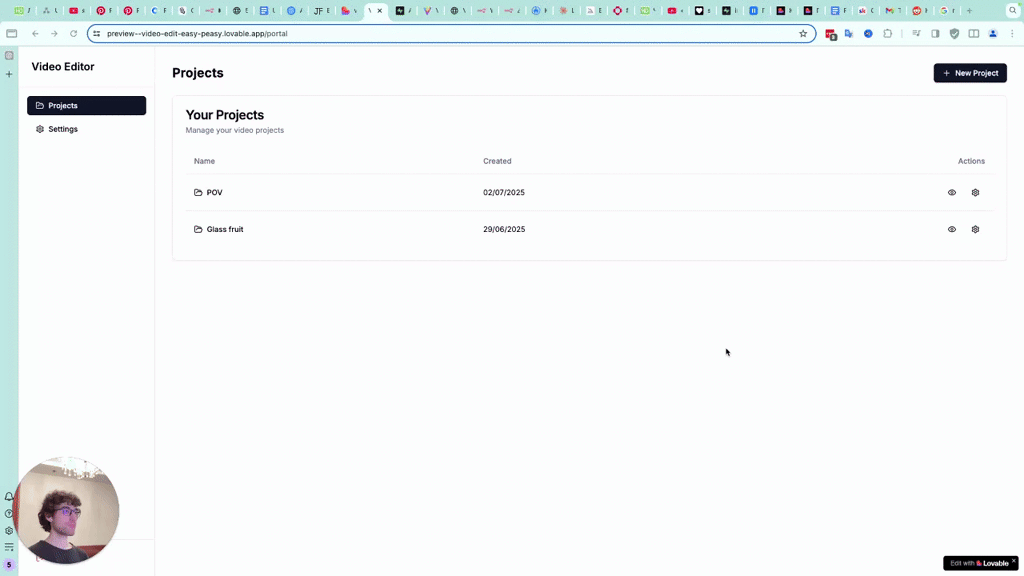Click the reload page icon in the browser
1024x576 pixels.
(71, 33)
